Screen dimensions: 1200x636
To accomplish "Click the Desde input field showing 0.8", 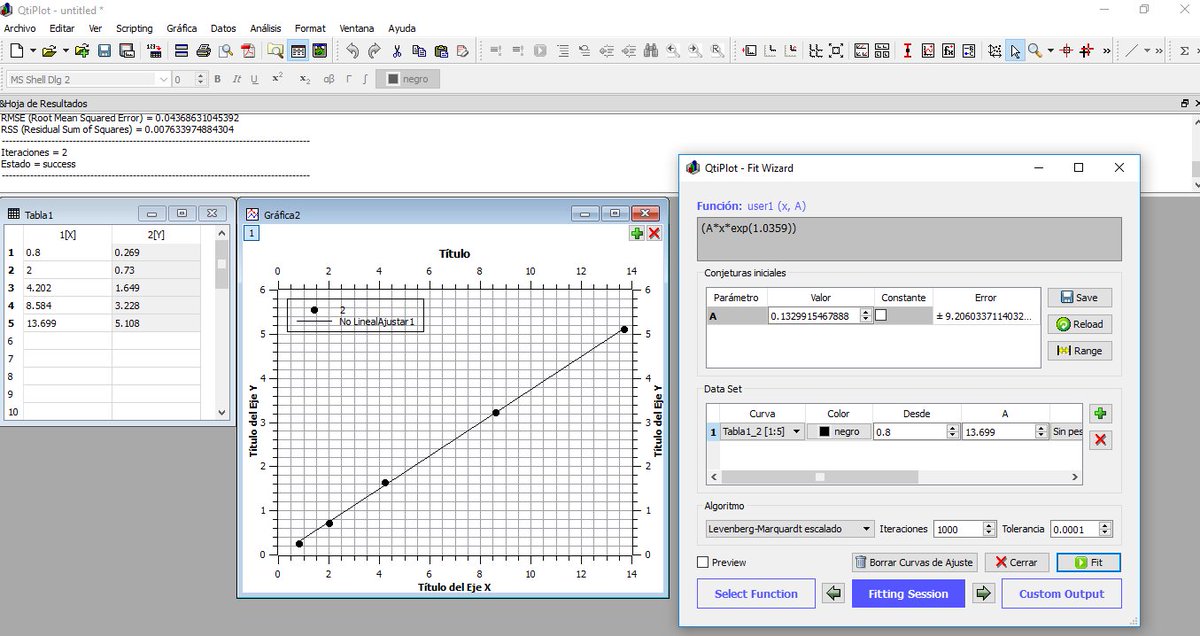I will click(x=916, y=432).
